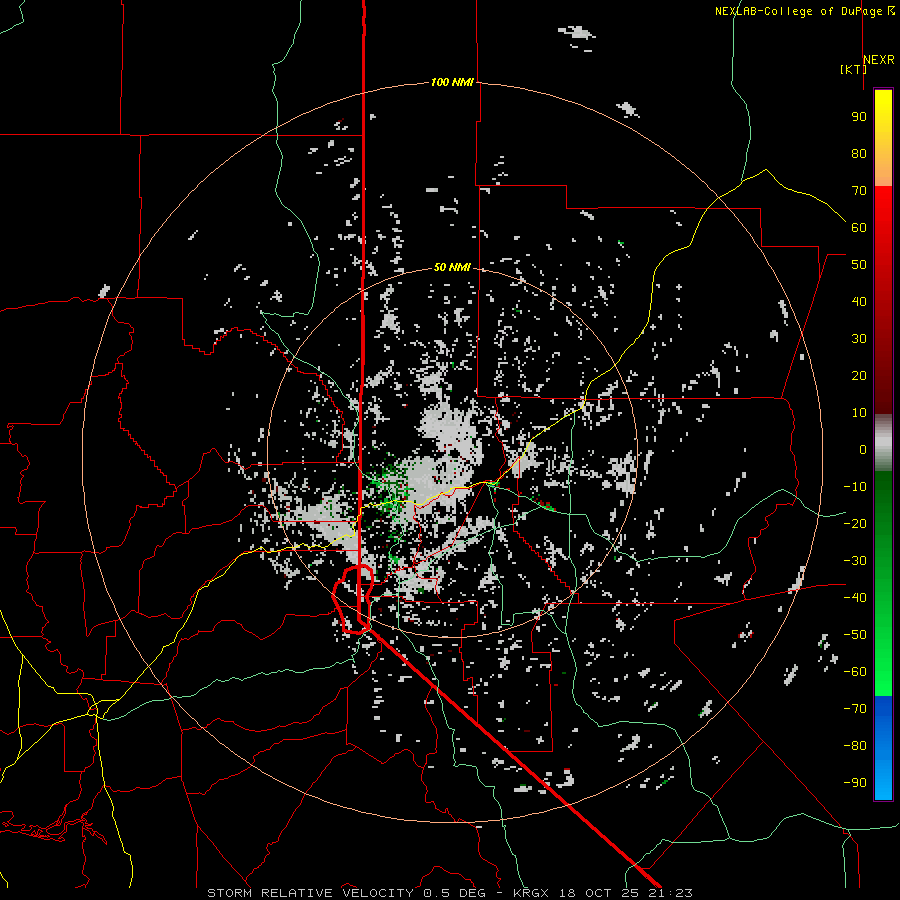The height and width of the screenshot is (900, 900).
Task: Click the blue band at the scale bottom
Action: tap(883, 748)
